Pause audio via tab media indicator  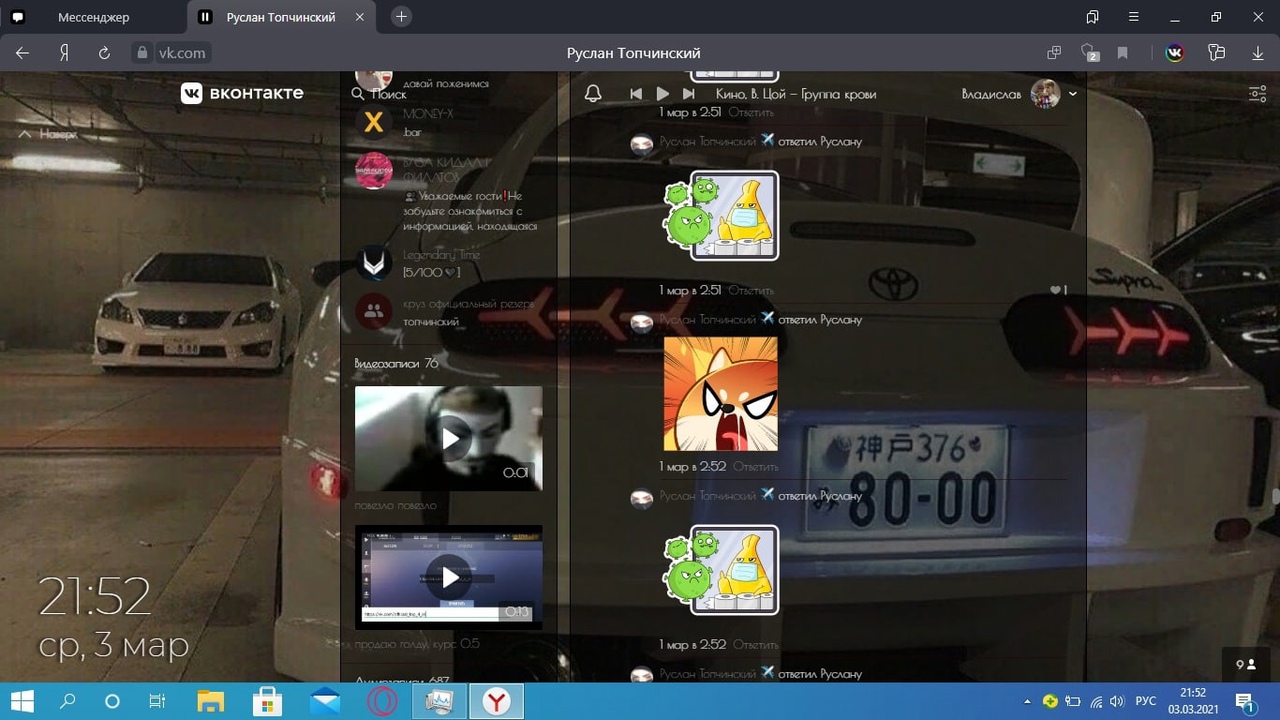pos(205,17)
